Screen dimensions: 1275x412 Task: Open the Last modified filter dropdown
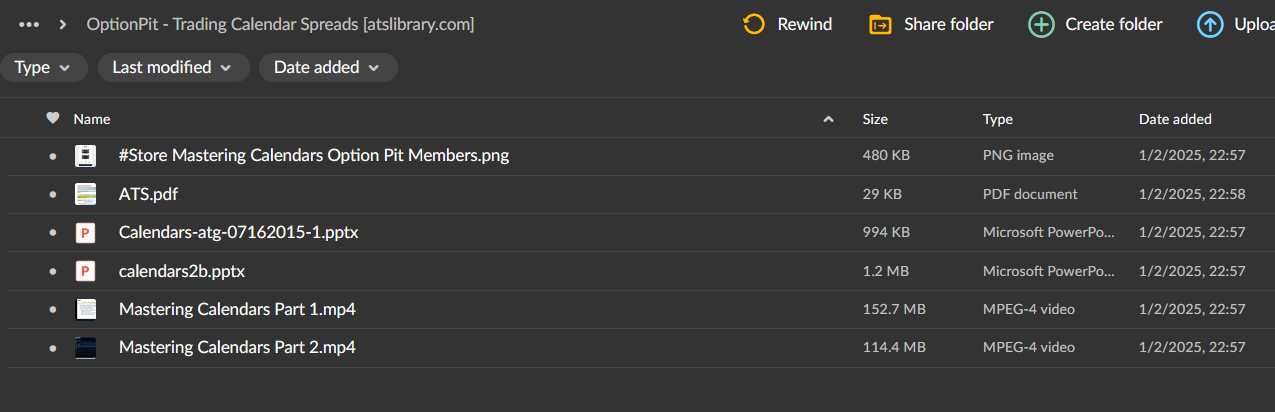173,68
